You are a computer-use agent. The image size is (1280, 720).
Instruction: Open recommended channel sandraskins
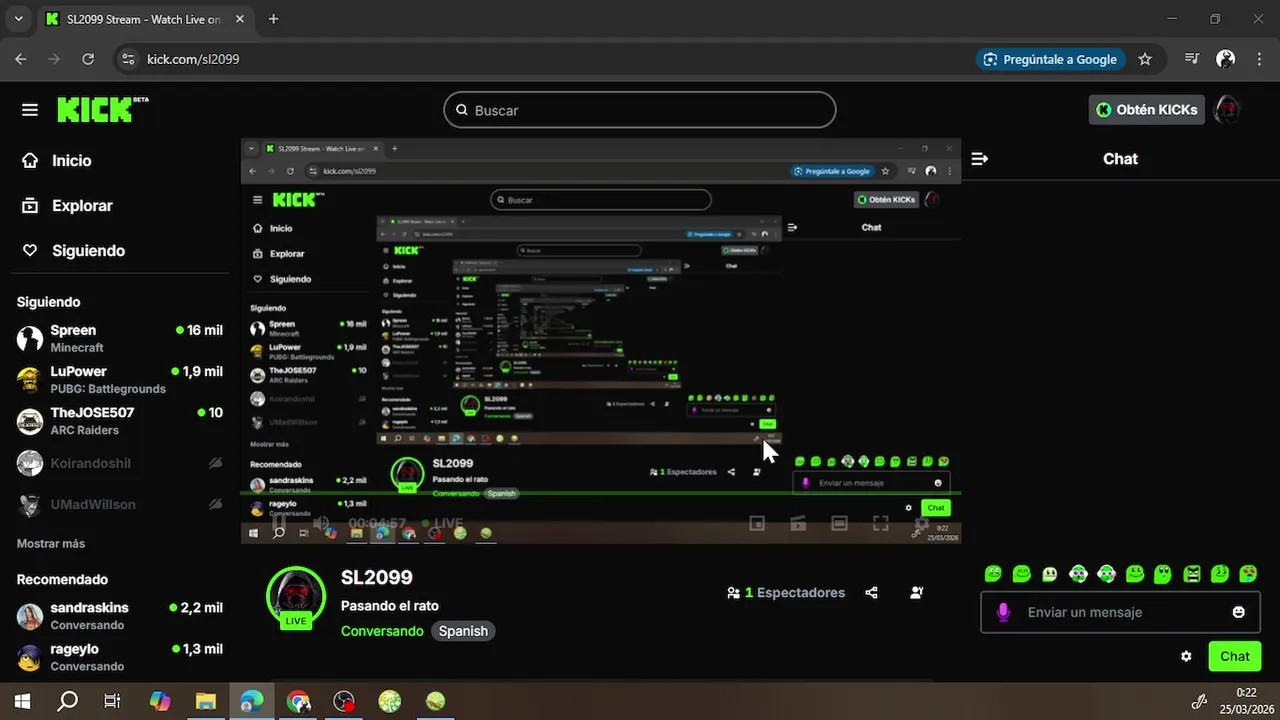[120, 615]
